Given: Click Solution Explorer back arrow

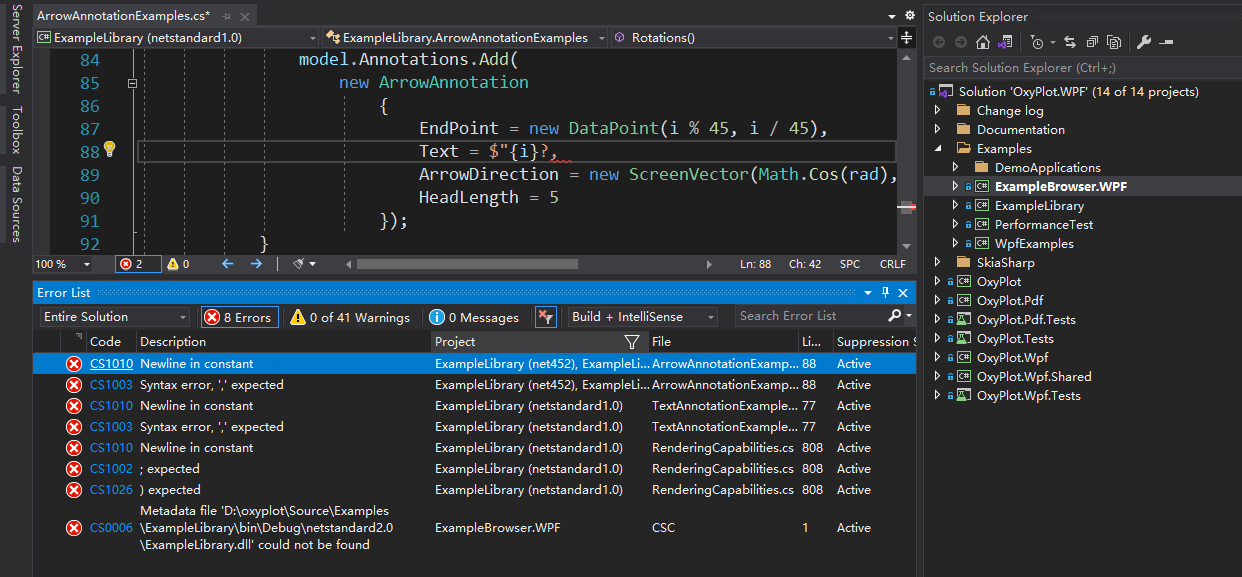Looking at the screenshot, I should pyautogui.click(x=939, y=42).
